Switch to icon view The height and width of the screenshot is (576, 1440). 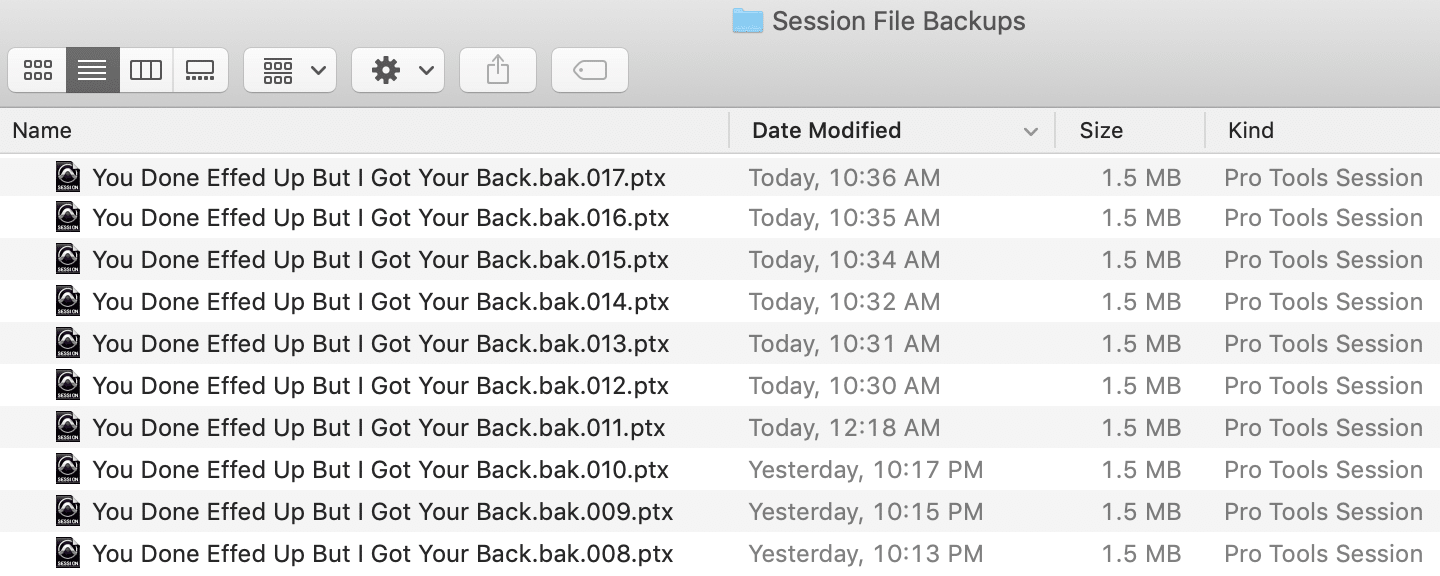click(x=37, y=70)
